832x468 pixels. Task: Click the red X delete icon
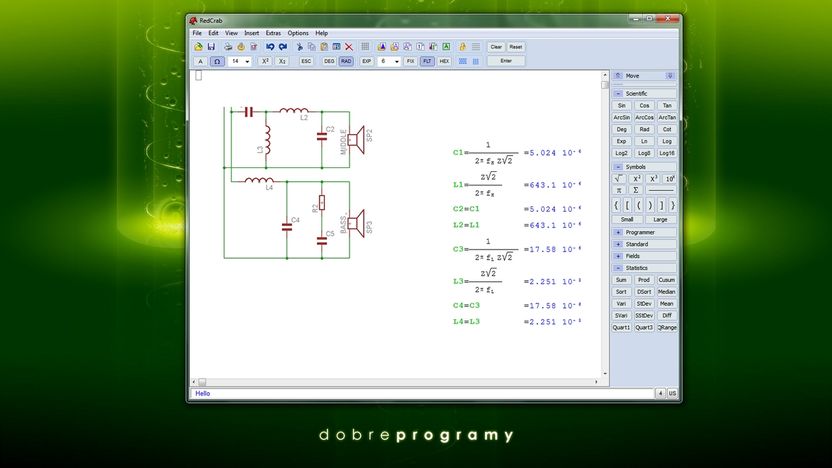point(349,47)
